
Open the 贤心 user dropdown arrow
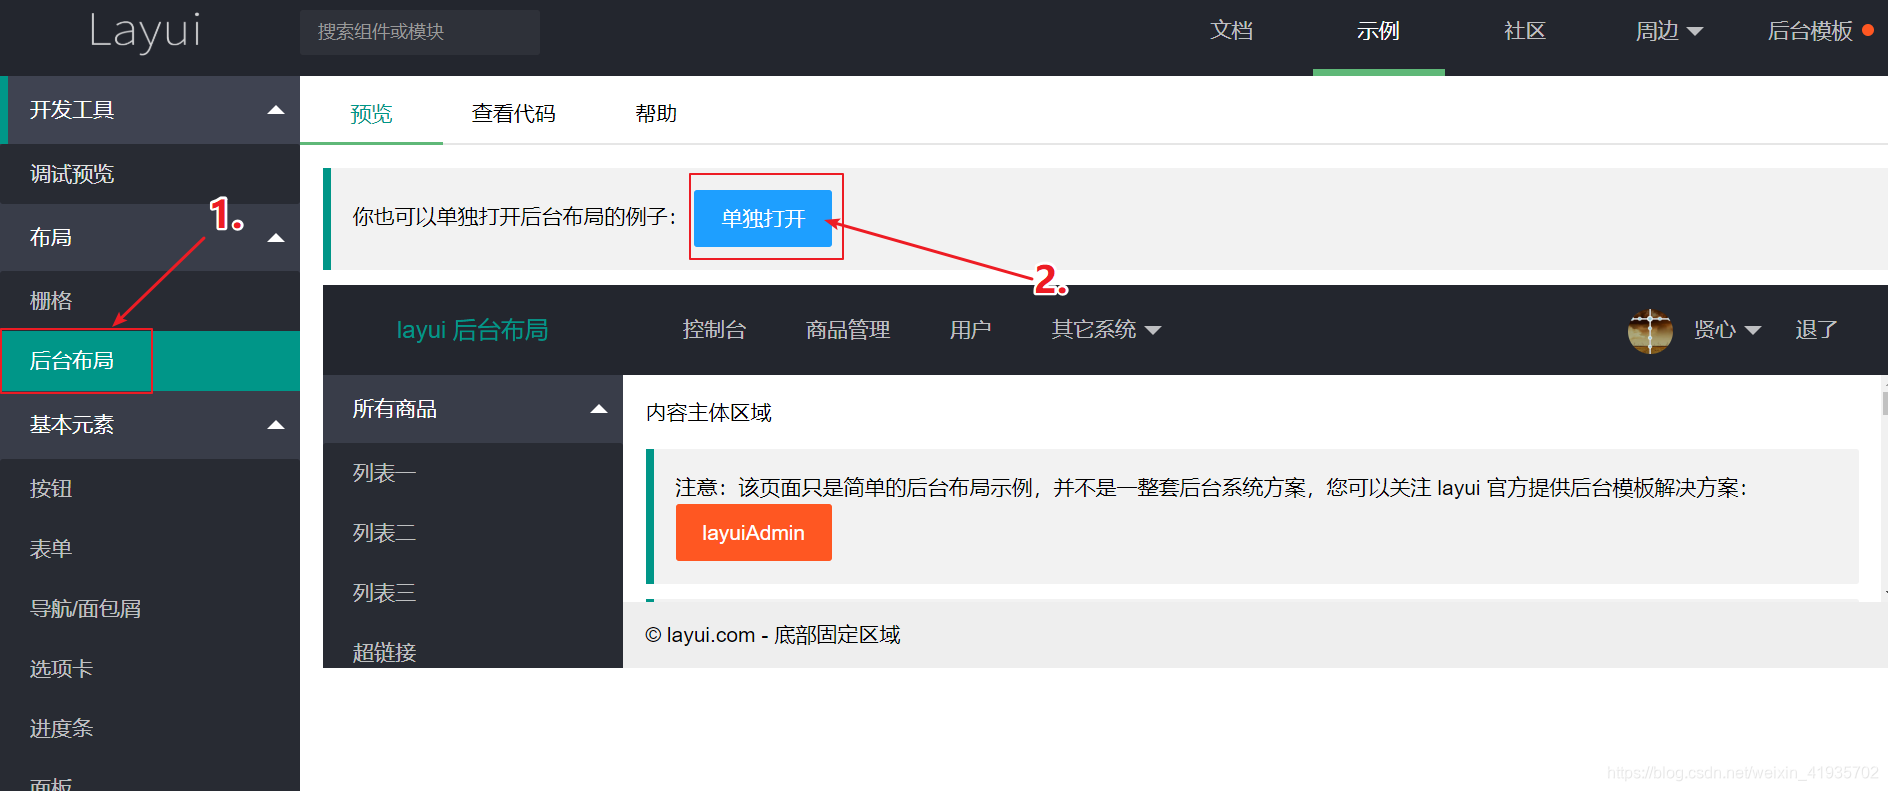point(1752,330)
